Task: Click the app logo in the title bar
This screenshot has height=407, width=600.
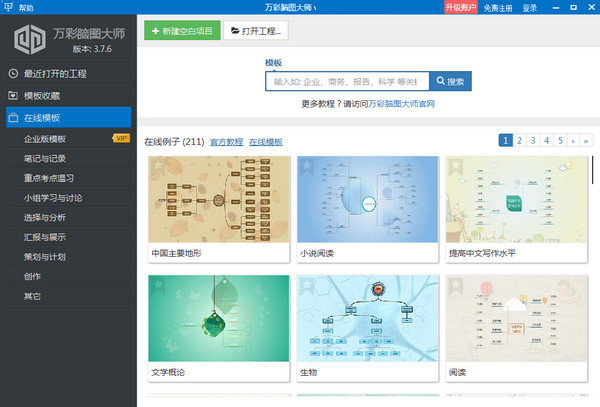Action: click(x=8, y=7)
